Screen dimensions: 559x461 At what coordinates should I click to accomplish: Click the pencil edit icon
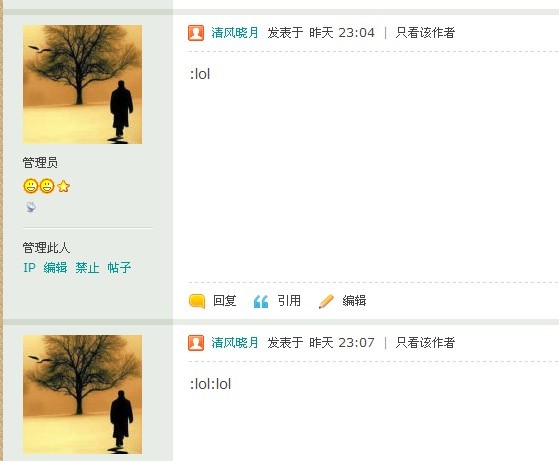(326, 301)
